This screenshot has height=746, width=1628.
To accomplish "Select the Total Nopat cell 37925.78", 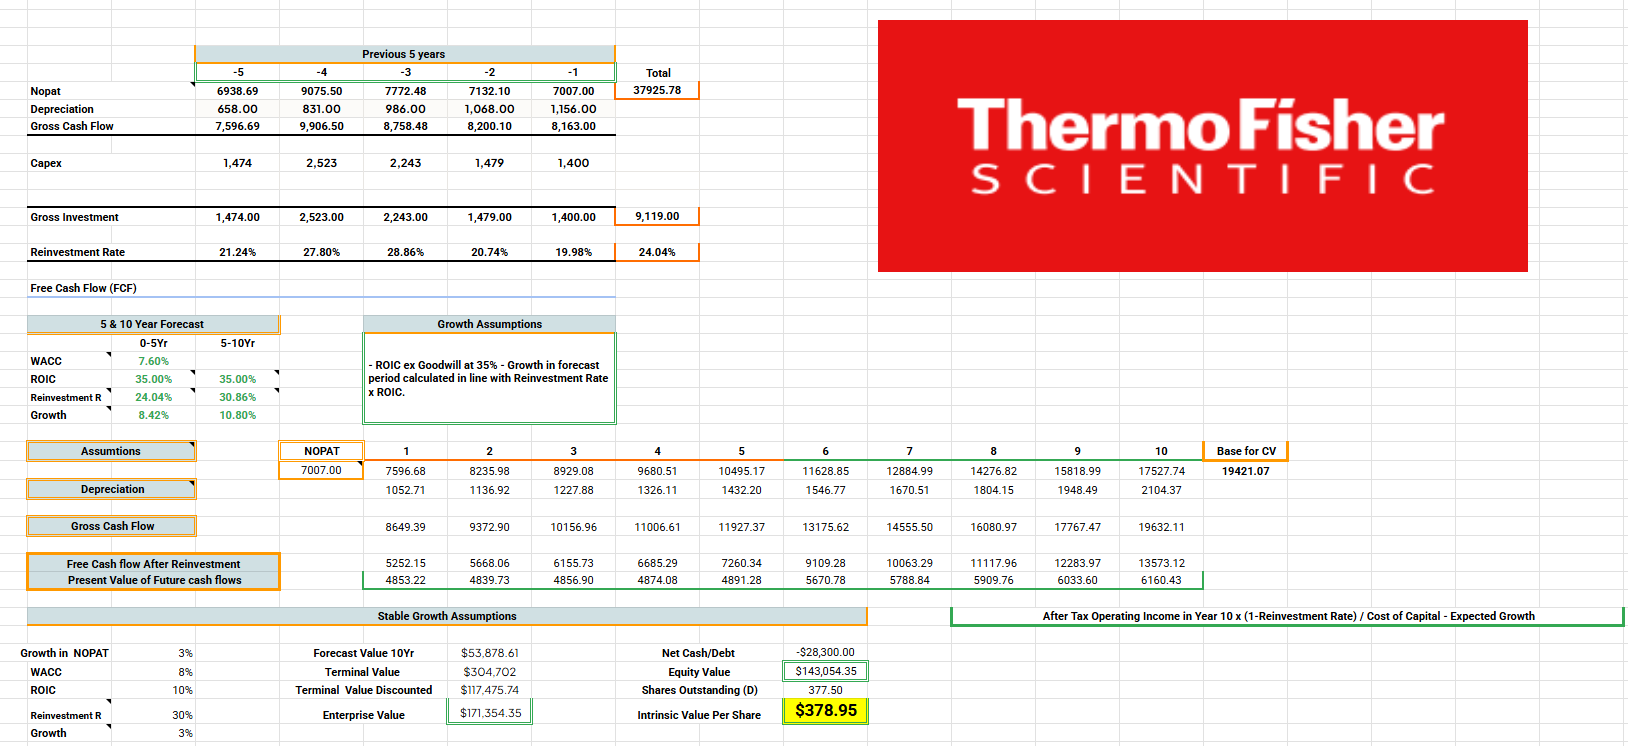I will click(657, 90).
